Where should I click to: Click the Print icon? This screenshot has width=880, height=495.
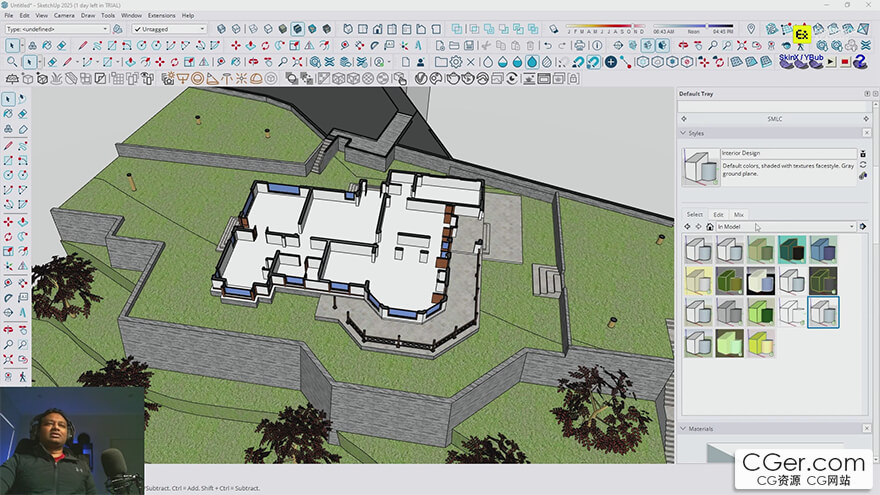(x=580, y=45)
